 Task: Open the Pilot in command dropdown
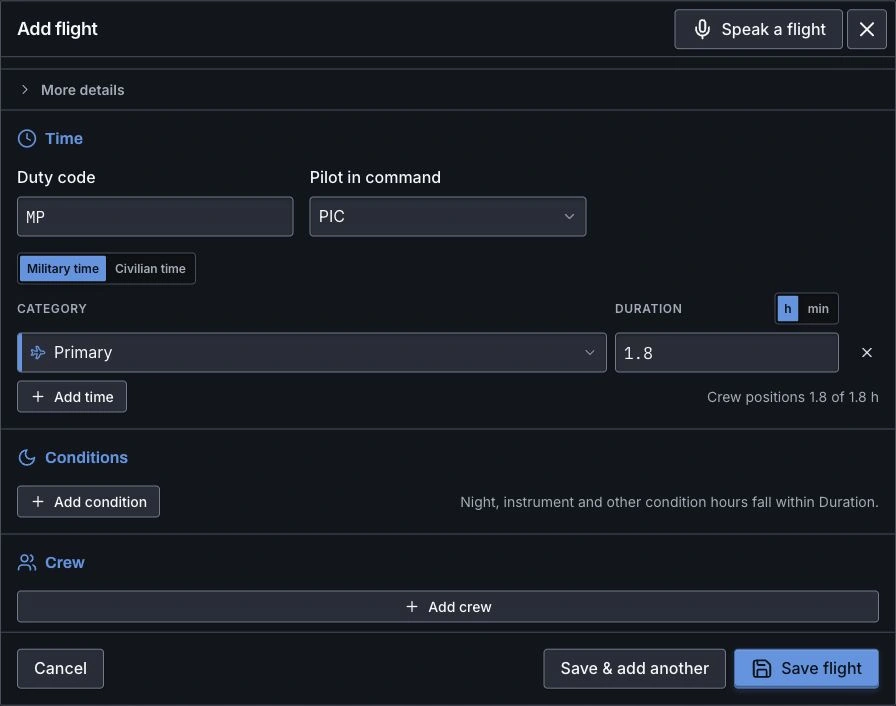pyautogui.click(x=447, y=216)
